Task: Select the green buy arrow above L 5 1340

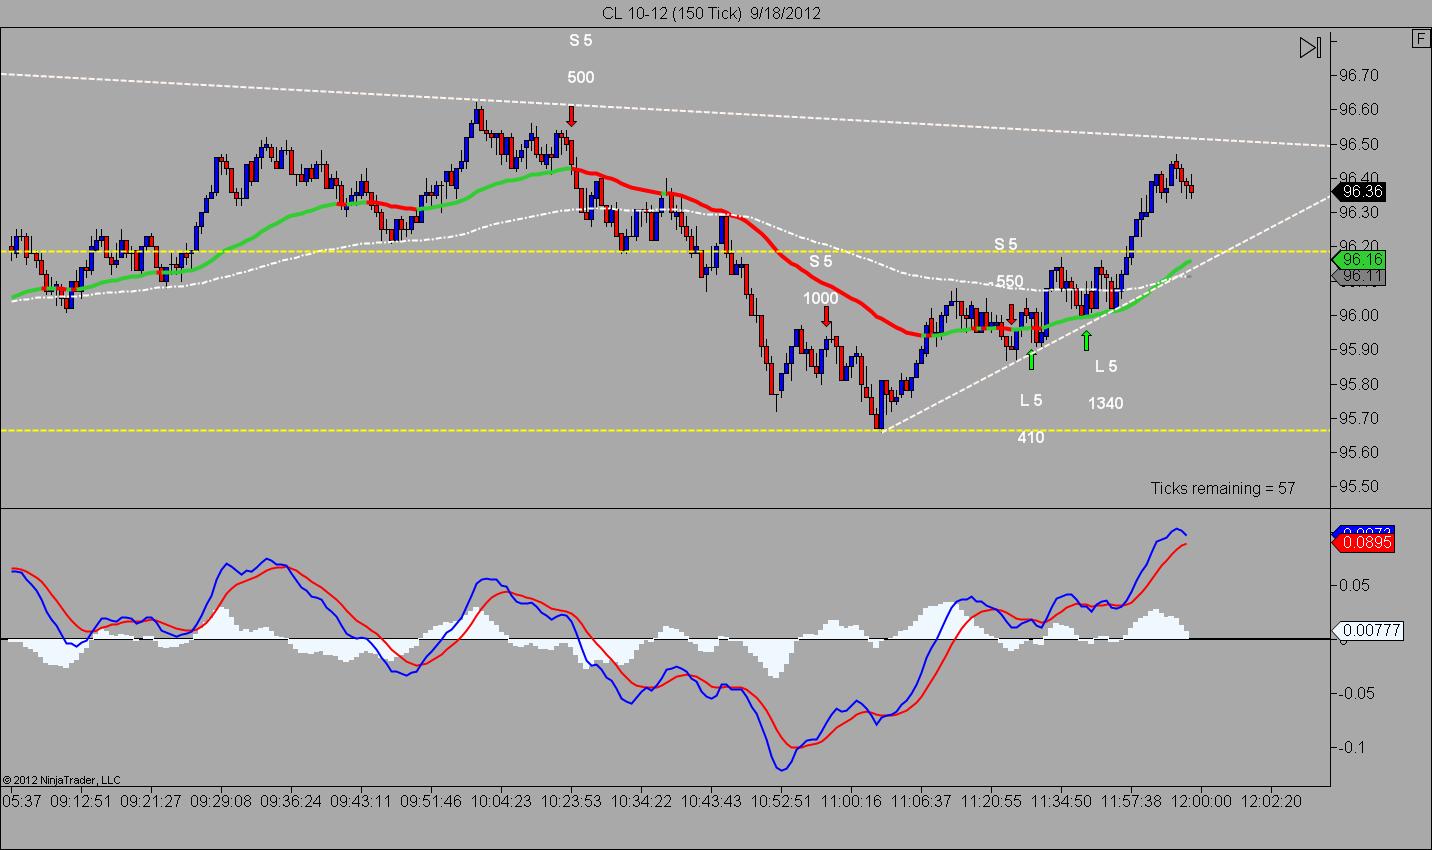Action: (x=1086, y=340)
